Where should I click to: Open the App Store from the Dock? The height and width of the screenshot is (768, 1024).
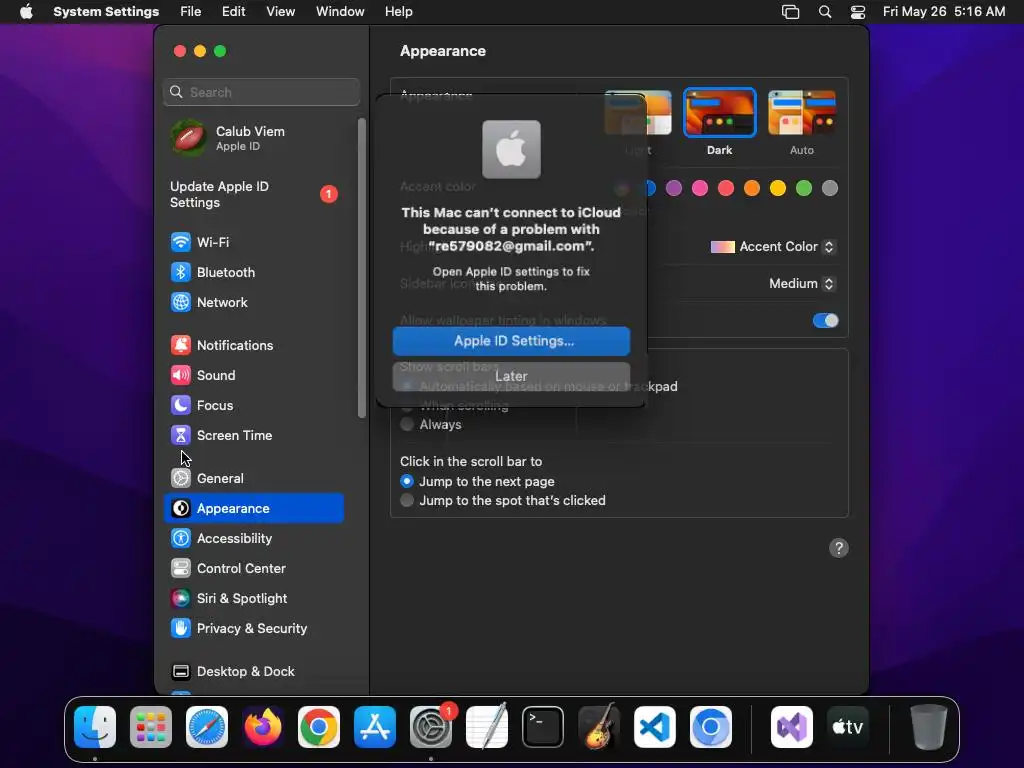375,727
